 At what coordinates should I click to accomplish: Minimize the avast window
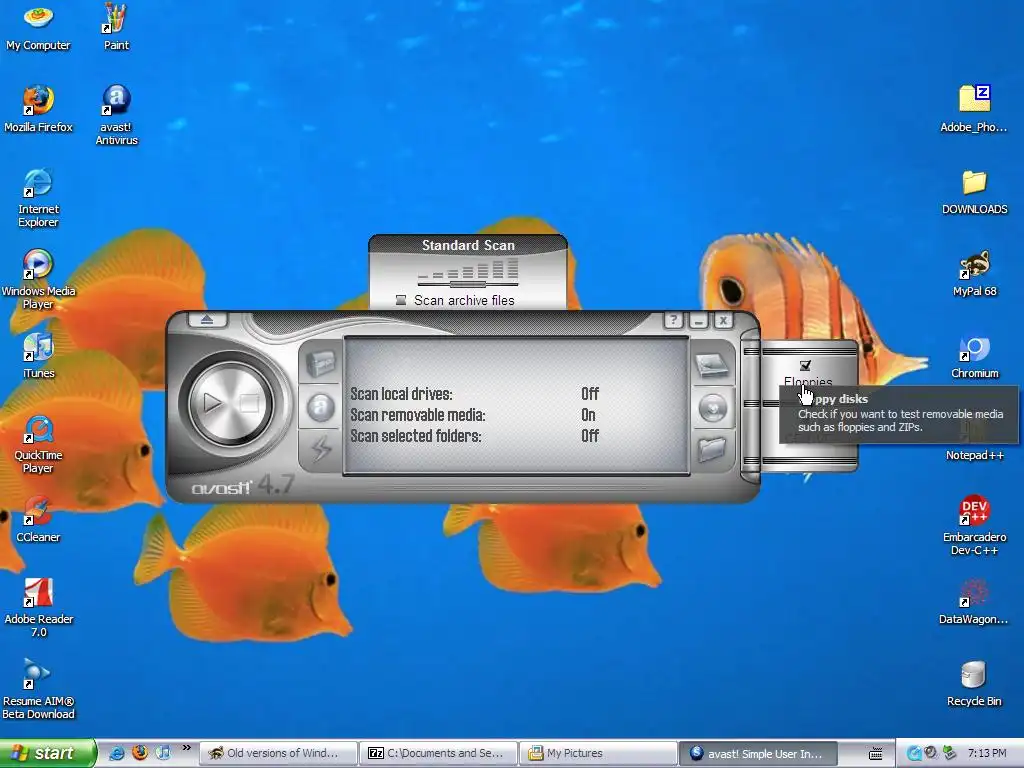point(698,320)
